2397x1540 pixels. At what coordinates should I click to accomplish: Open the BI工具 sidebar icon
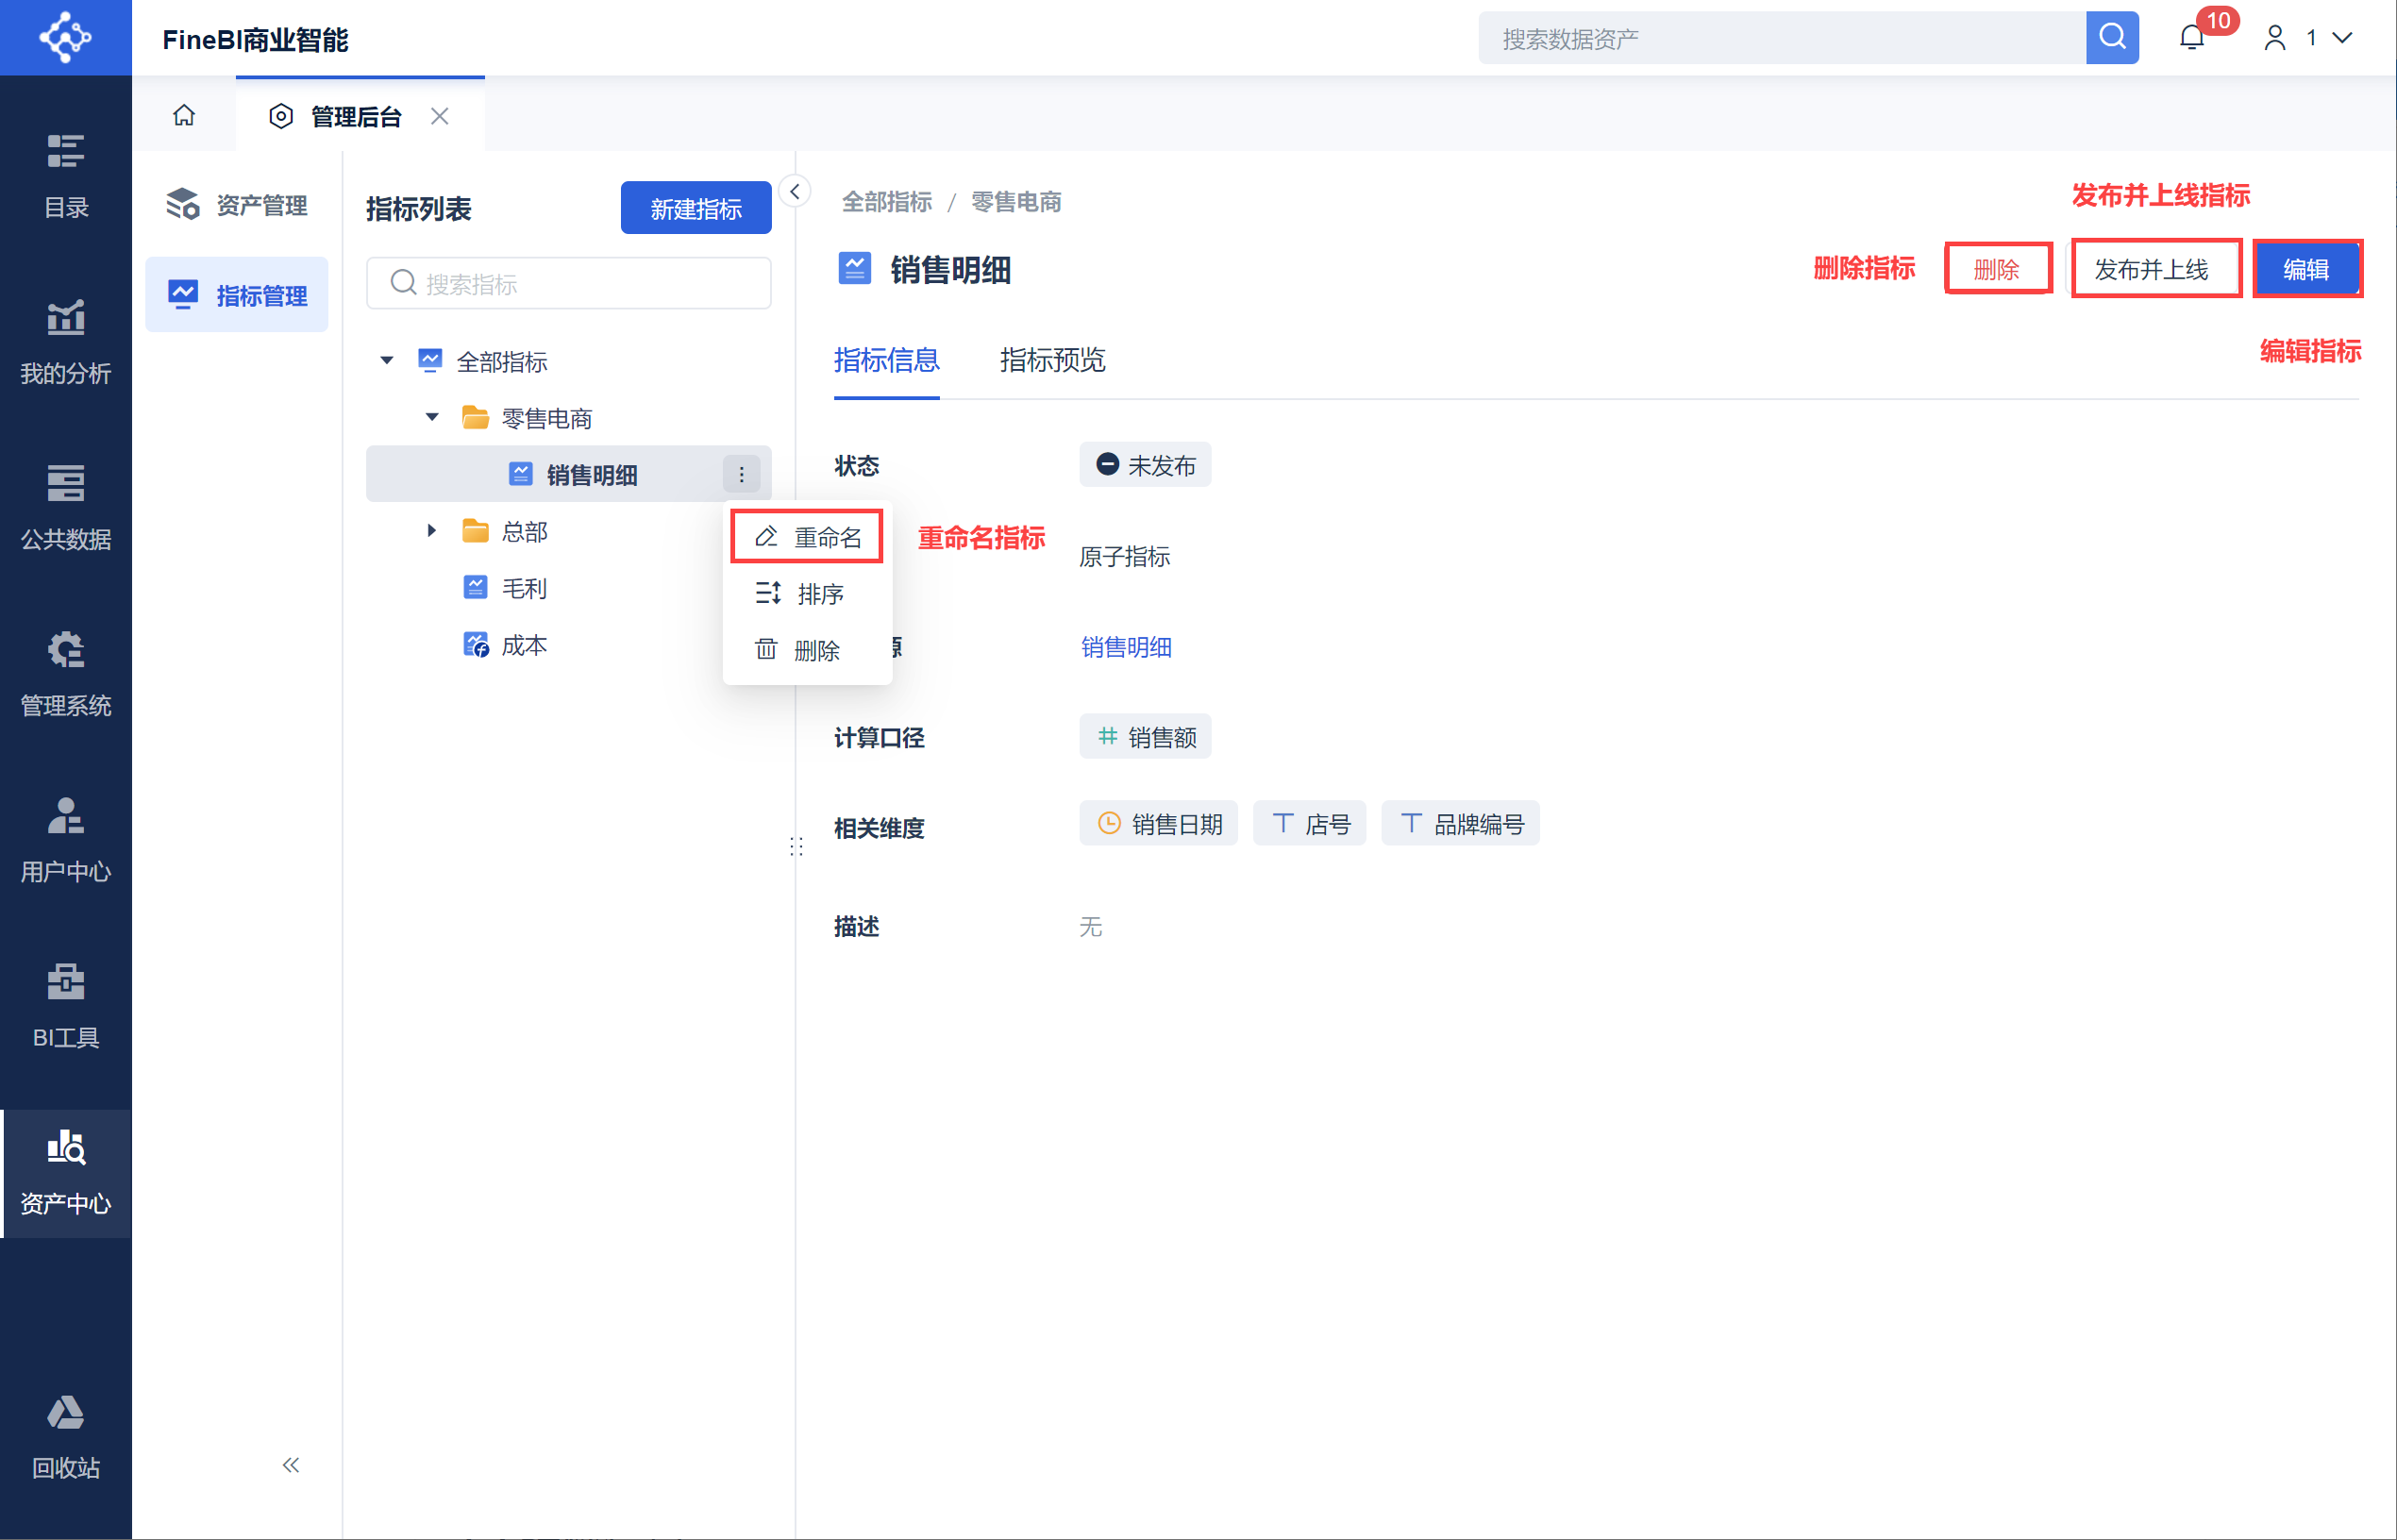65,1000
